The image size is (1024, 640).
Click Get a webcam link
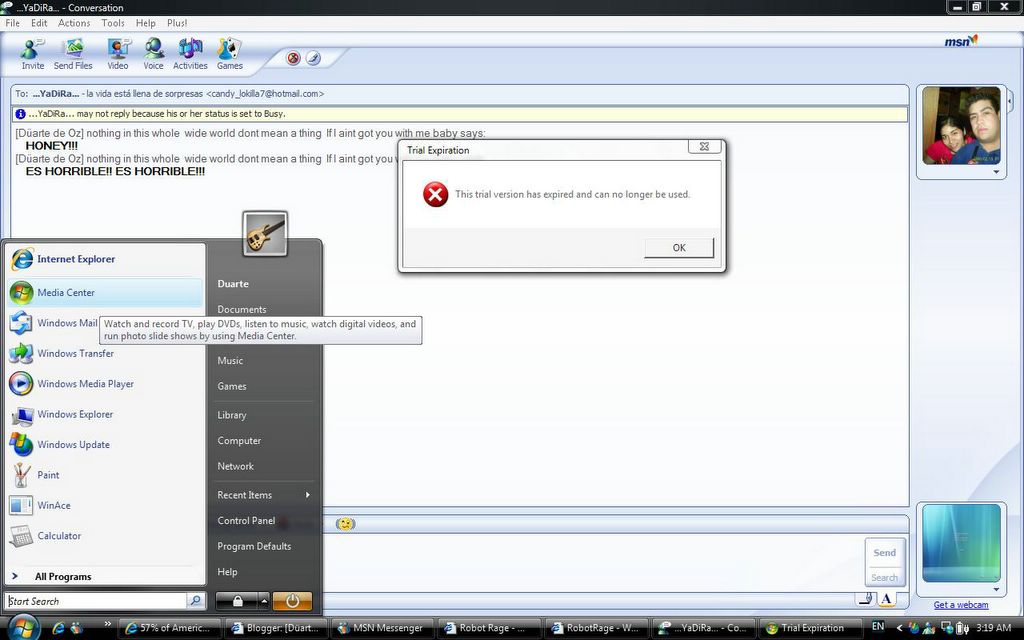961,605
